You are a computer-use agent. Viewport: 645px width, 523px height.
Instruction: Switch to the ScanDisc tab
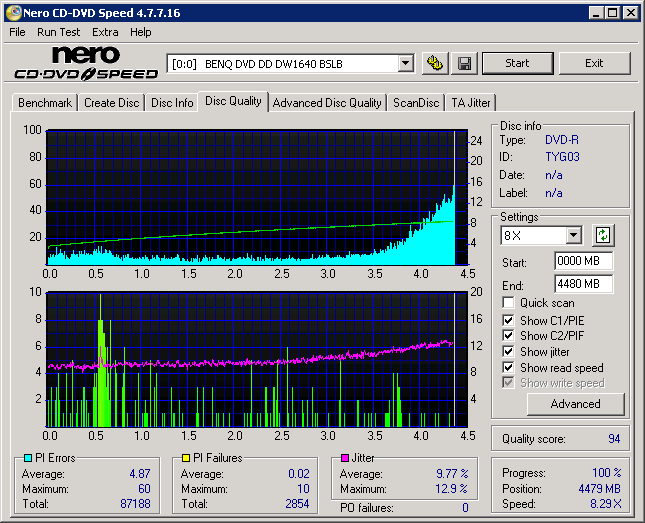[x=416, y=103]
